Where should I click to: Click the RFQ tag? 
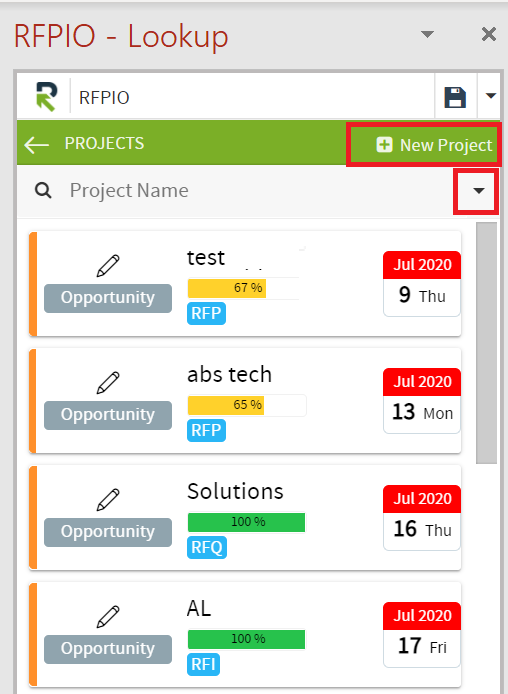pos(207,547)
